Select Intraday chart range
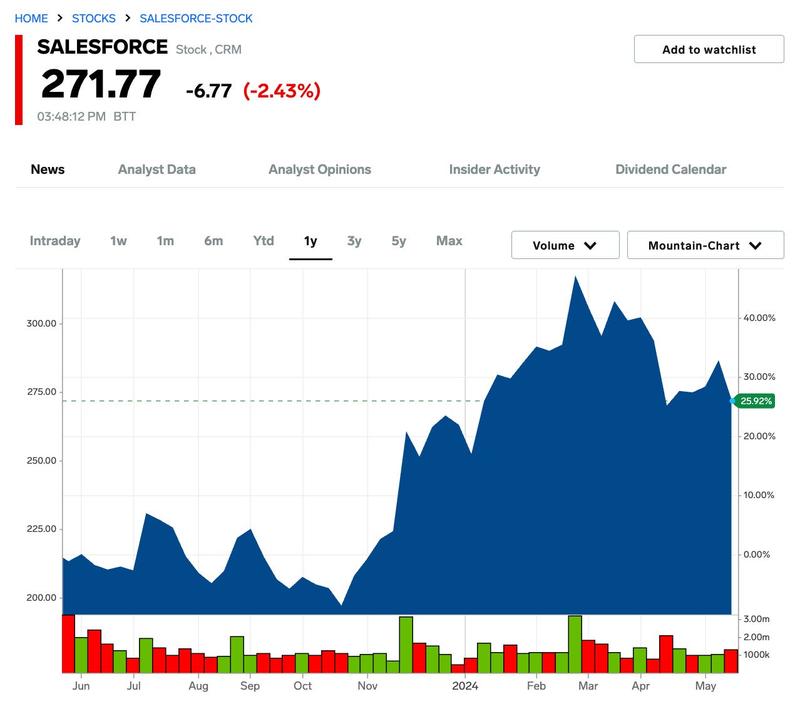 point(55,241)
